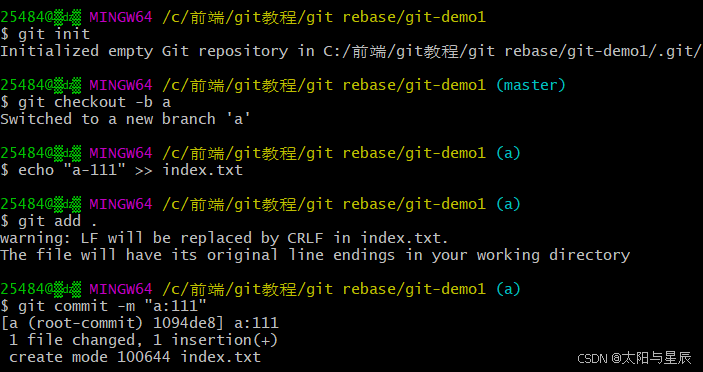Click "working directory" at the warning's end
This screenshot has width=703, height=372.
(553, 255)
